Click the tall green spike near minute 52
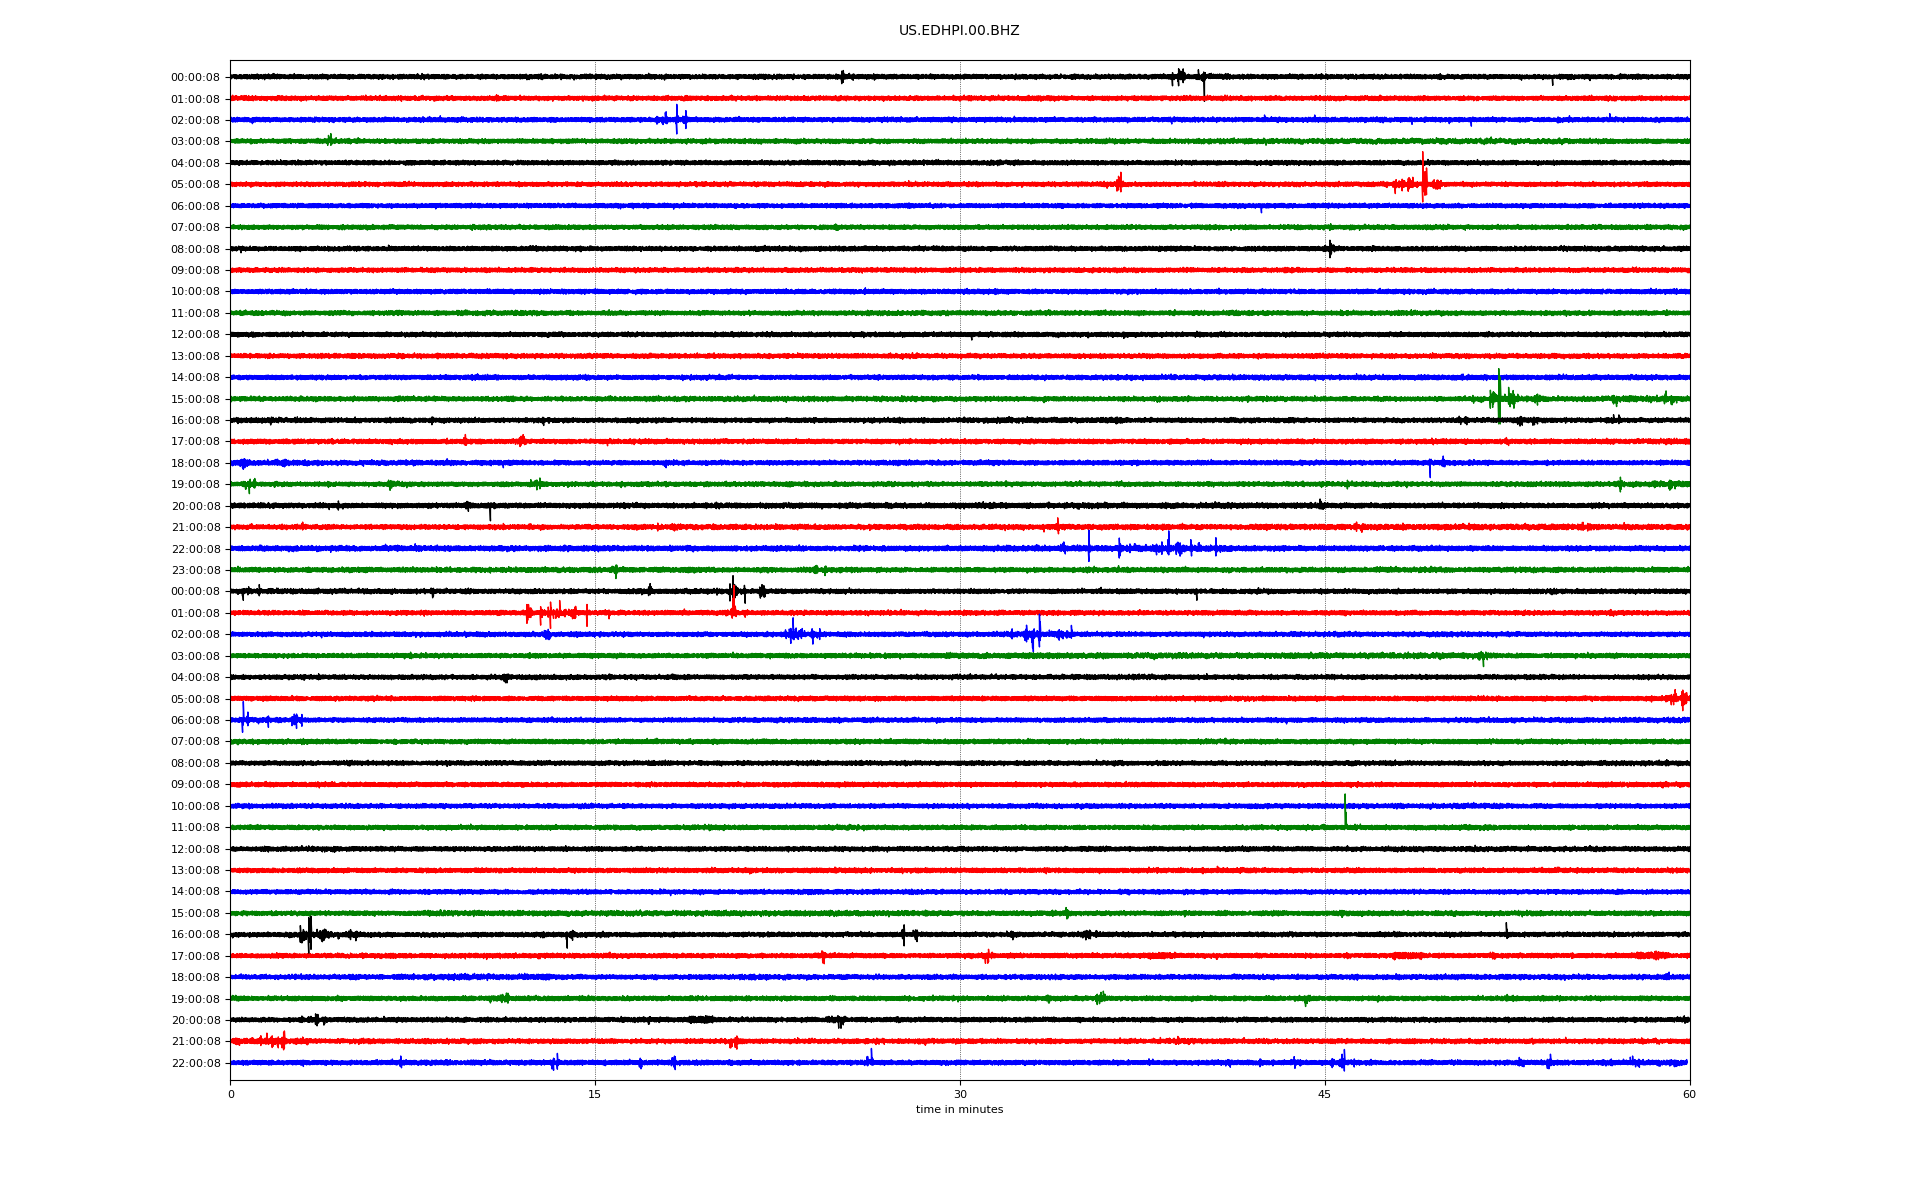The image size is (1920, 1200). (x=1498, y=394)
